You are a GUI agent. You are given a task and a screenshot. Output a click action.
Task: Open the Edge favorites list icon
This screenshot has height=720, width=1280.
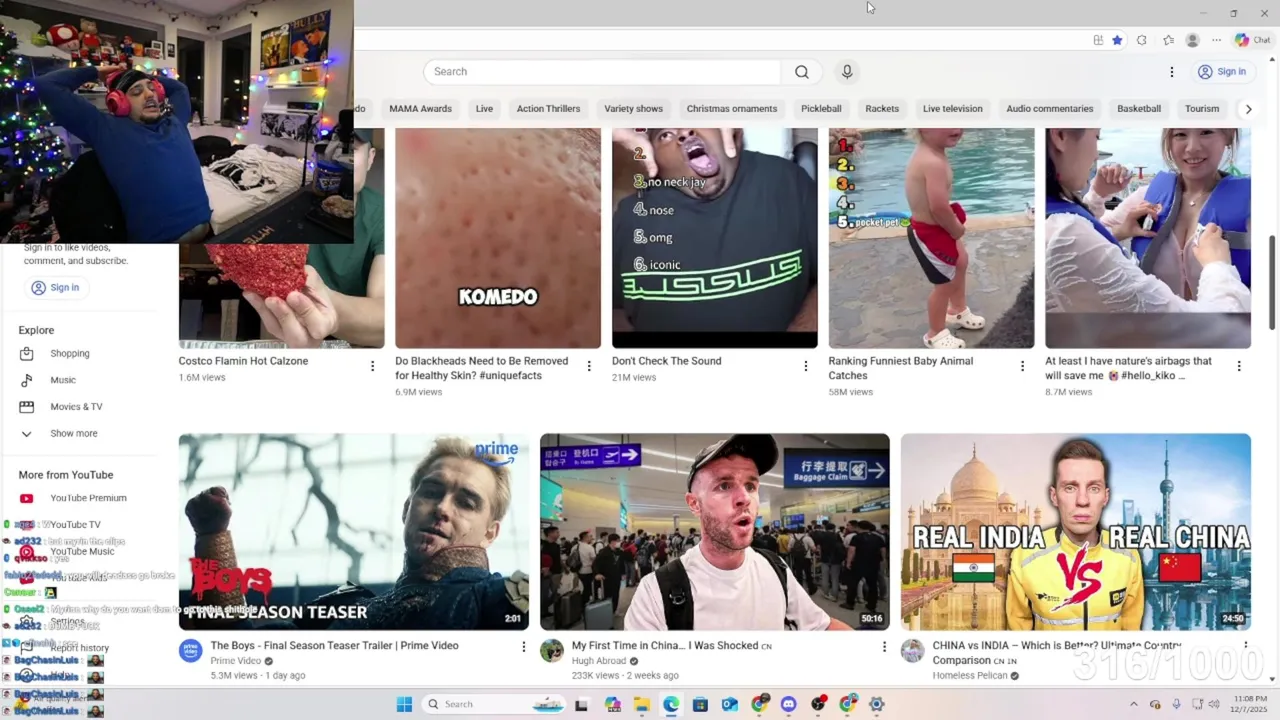tap(1168, 40)
